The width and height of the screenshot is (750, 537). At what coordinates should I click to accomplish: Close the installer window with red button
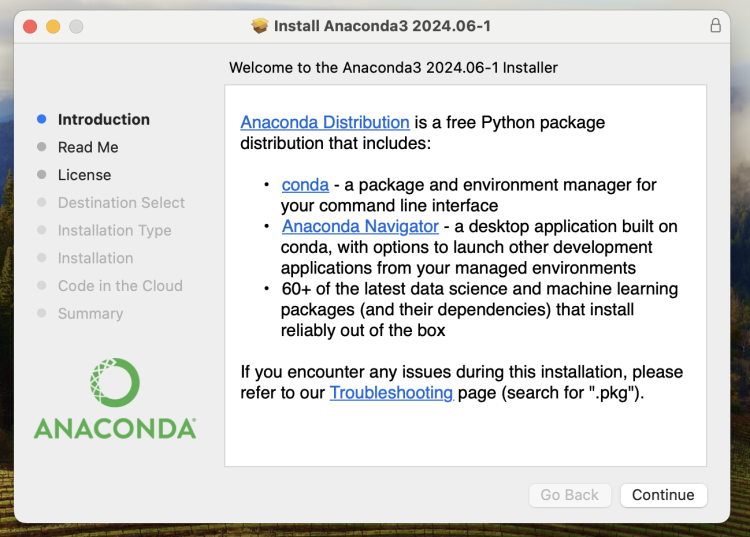click(x=30, y=26)
